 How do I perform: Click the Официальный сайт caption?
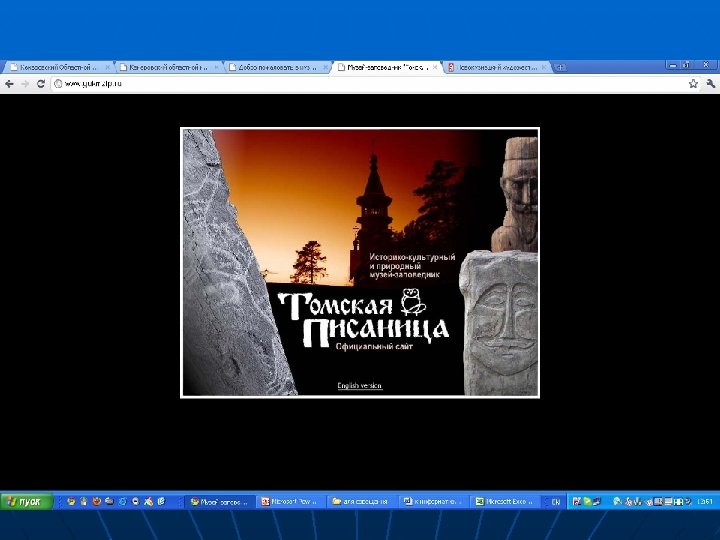(x=374, y=347)
